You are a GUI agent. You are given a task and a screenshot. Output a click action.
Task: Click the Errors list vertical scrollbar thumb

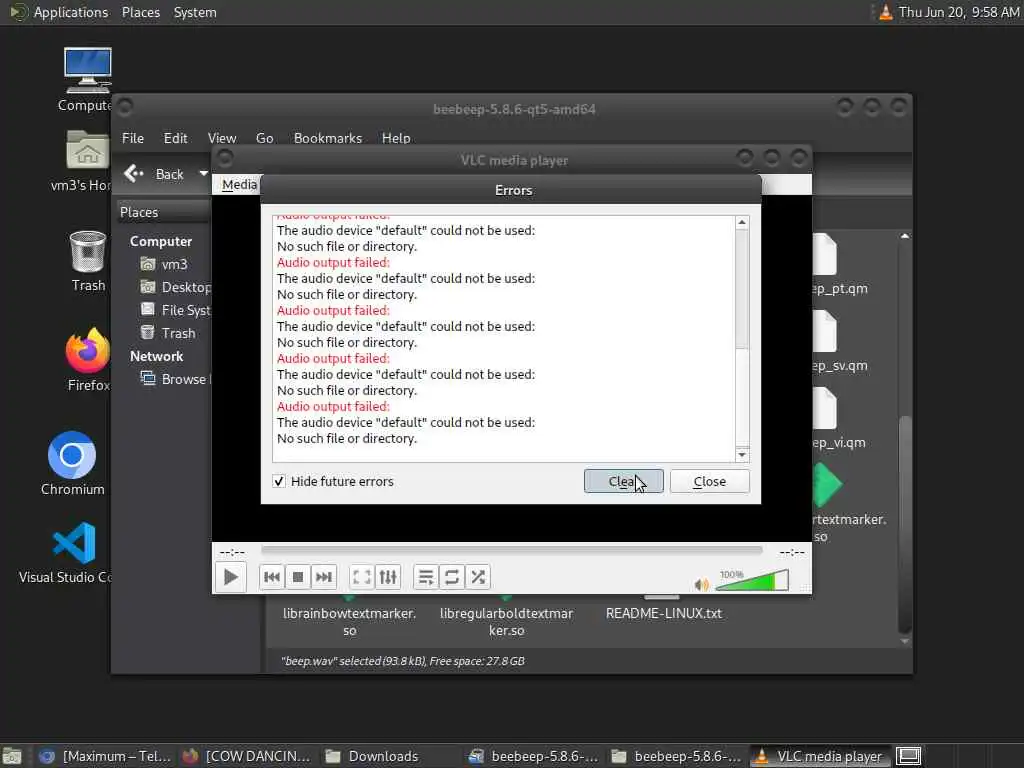(742, 289)
